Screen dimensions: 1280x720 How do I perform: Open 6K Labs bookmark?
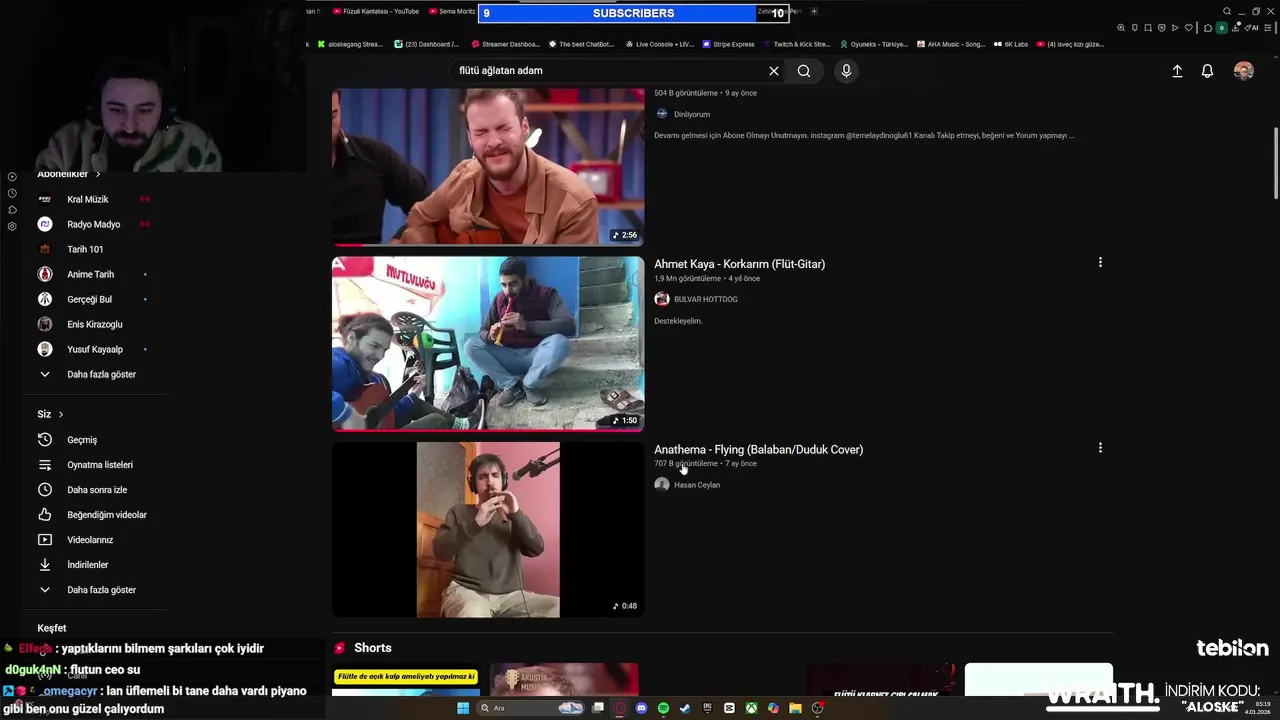(1011, 44)
